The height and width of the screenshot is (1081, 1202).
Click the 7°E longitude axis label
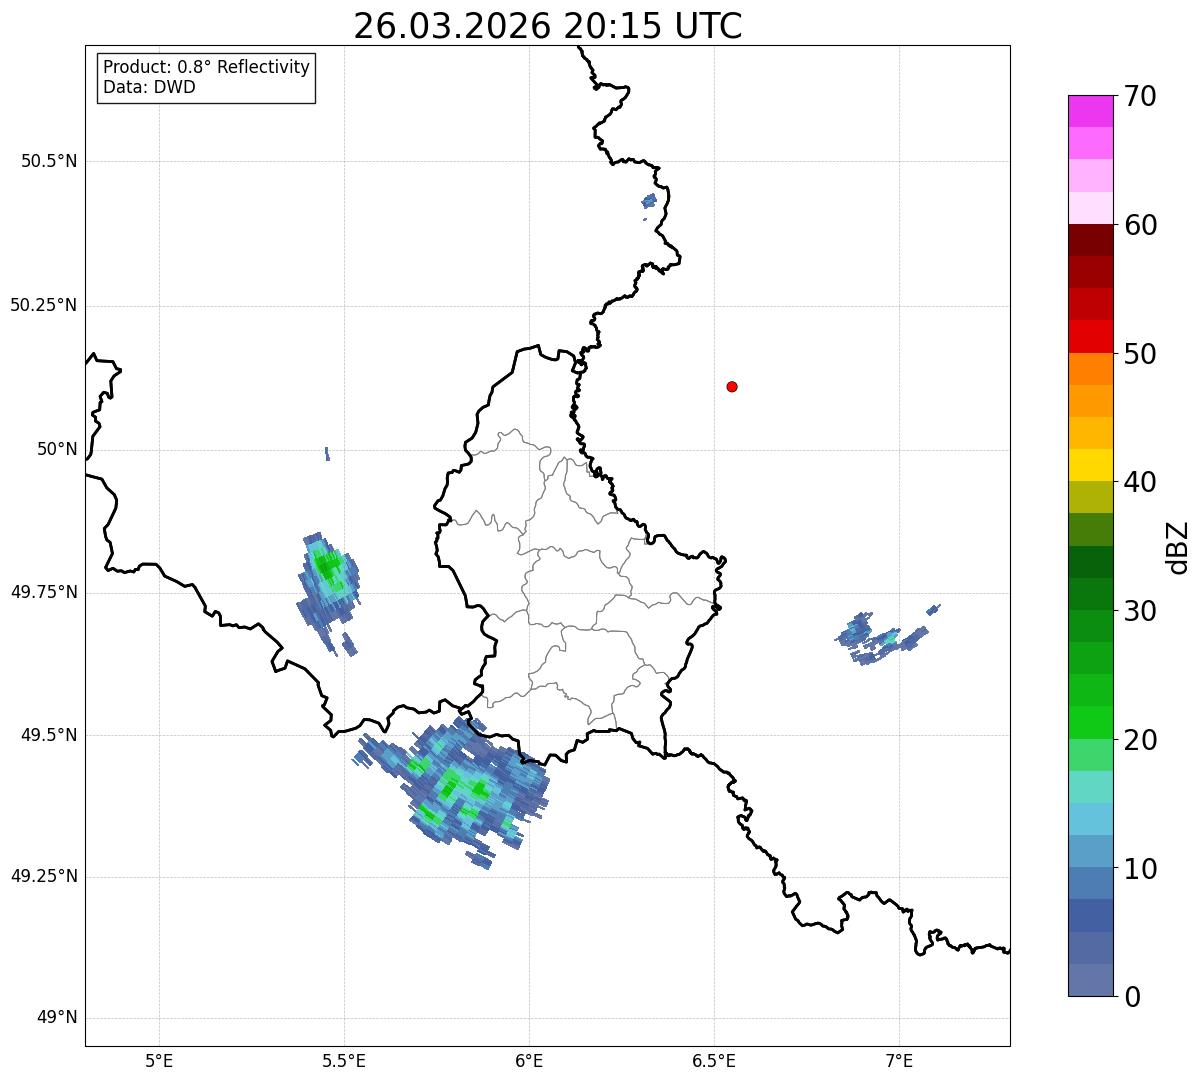pos(899,1060)
